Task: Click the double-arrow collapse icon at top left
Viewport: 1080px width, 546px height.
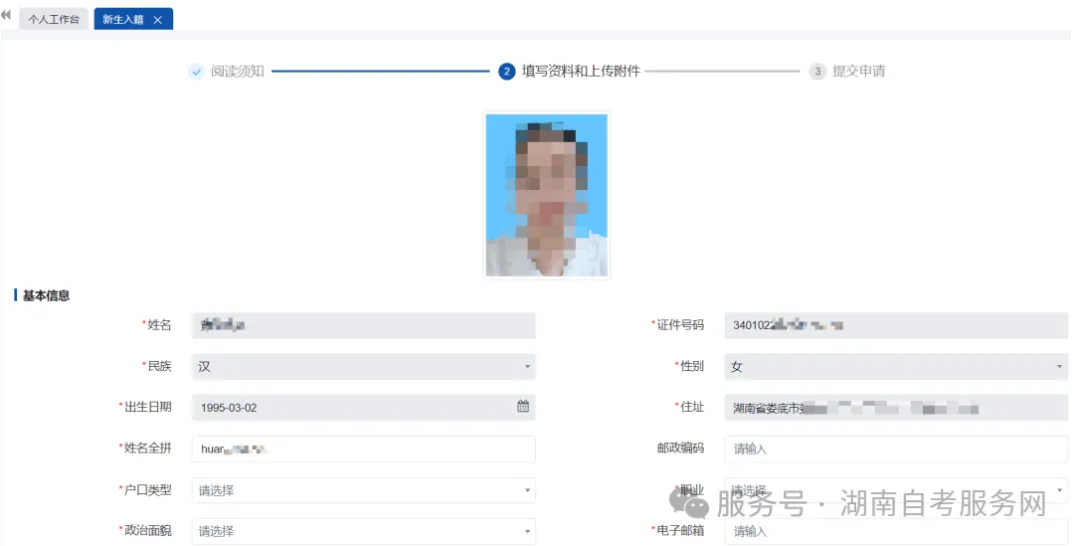Action: coord(7,17)
